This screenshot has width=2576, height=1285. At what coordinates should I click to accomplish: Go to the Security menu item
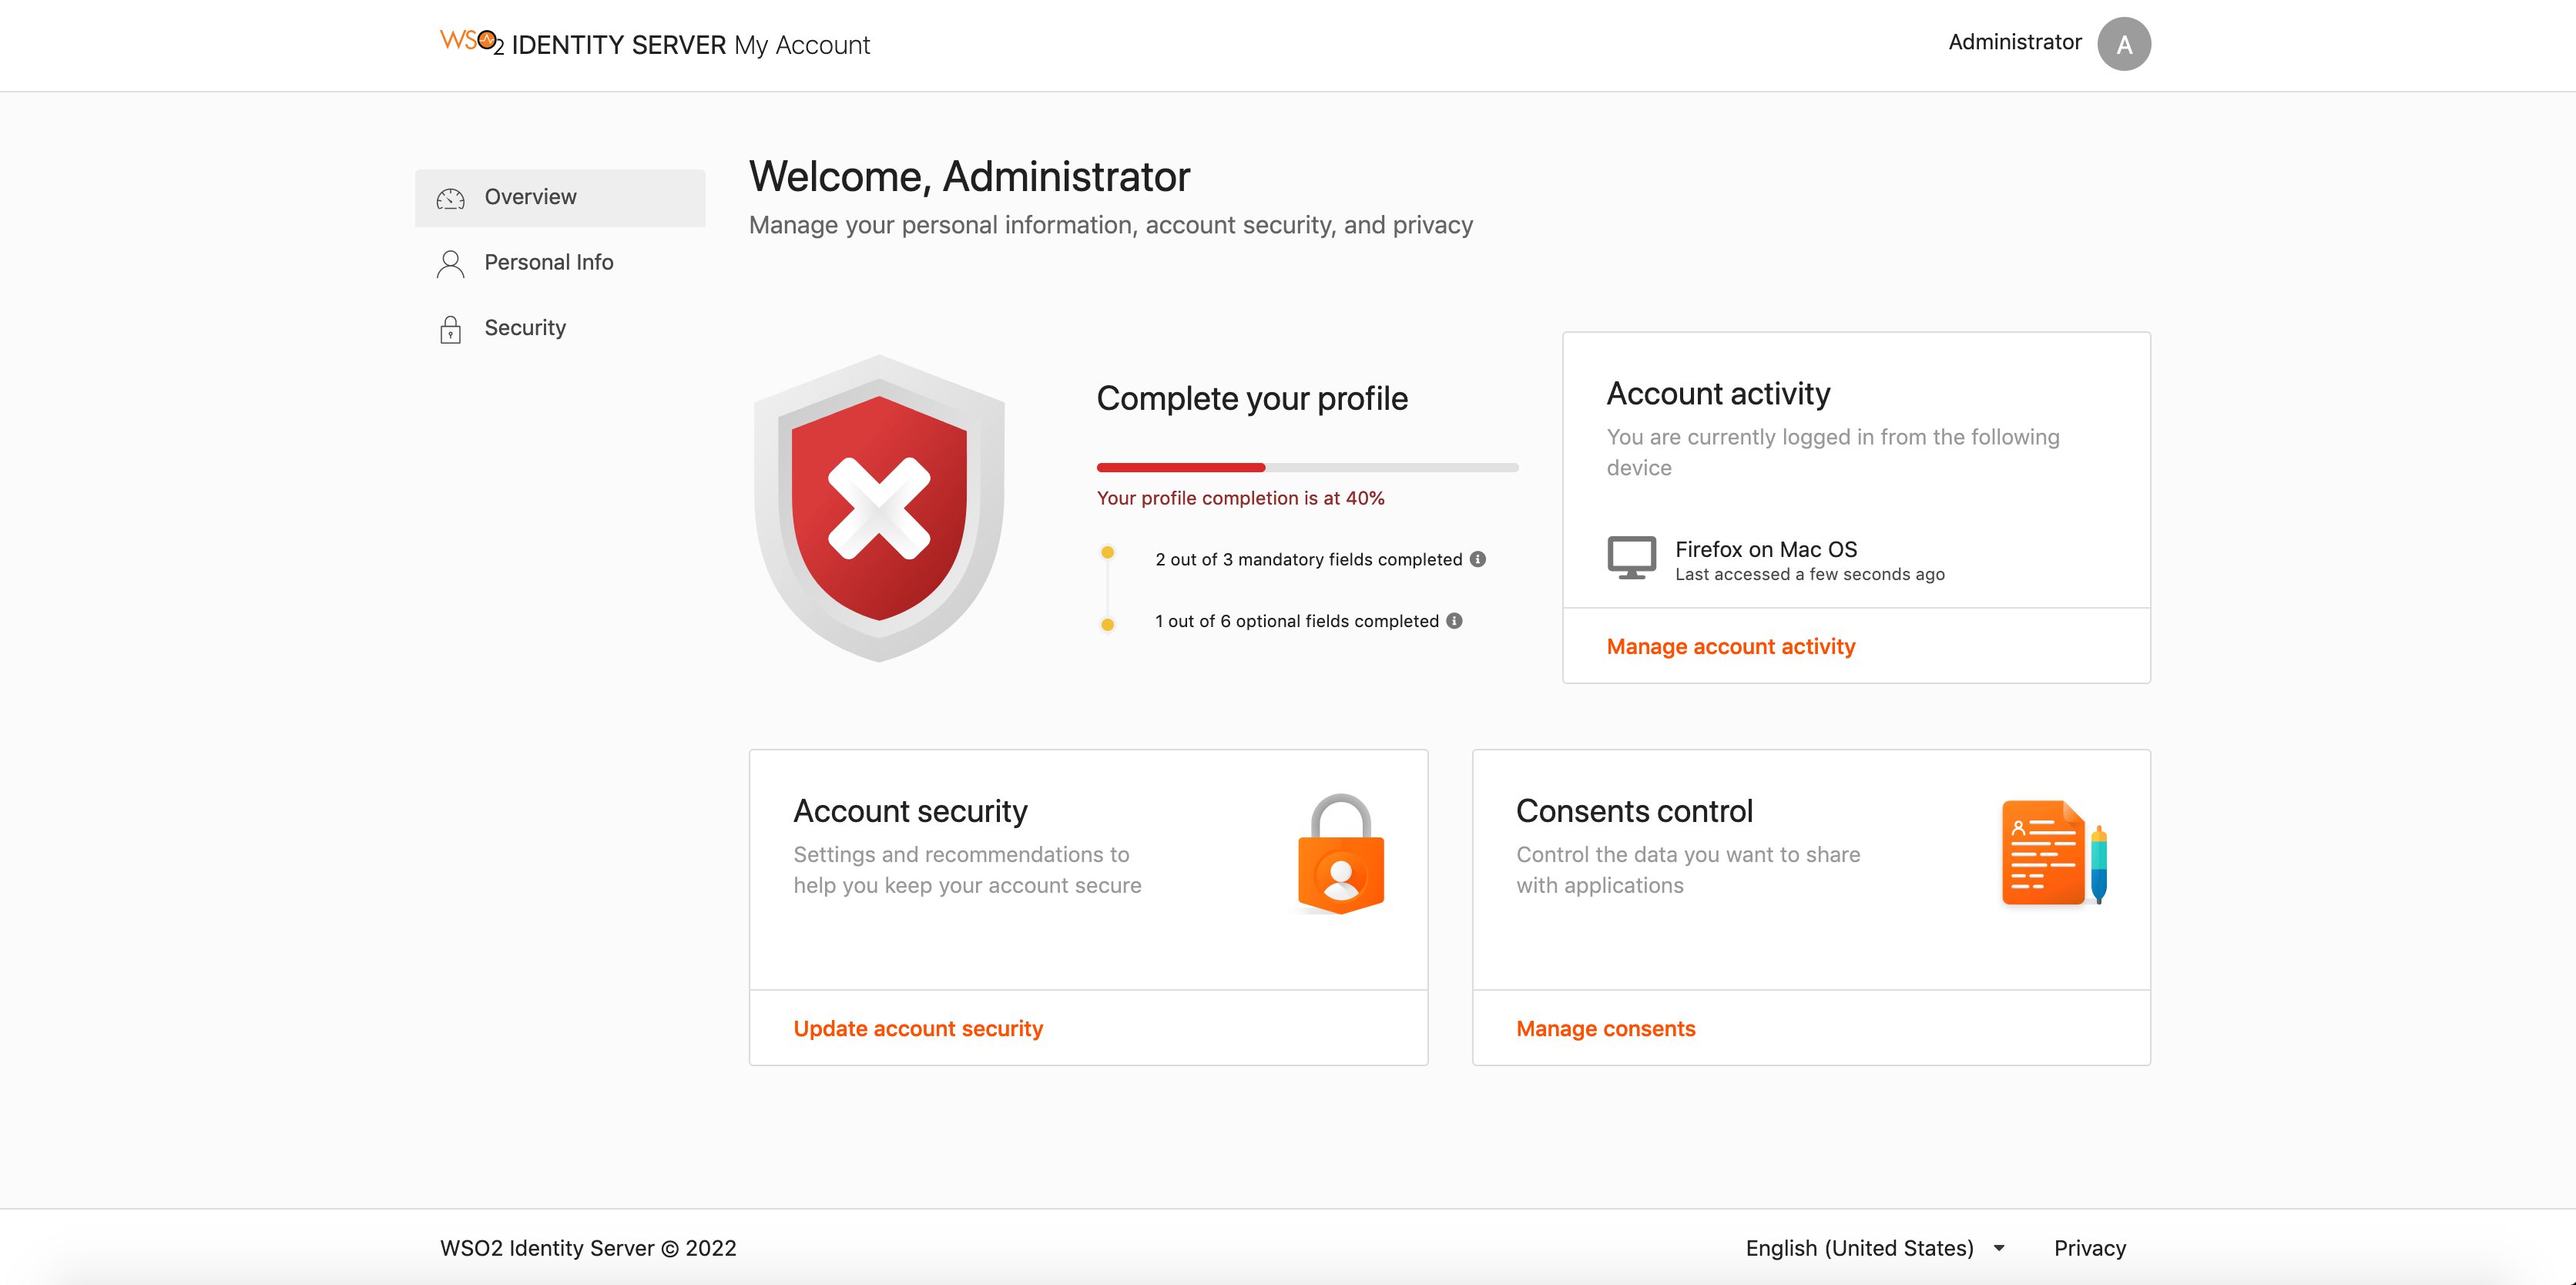[525, 328]
